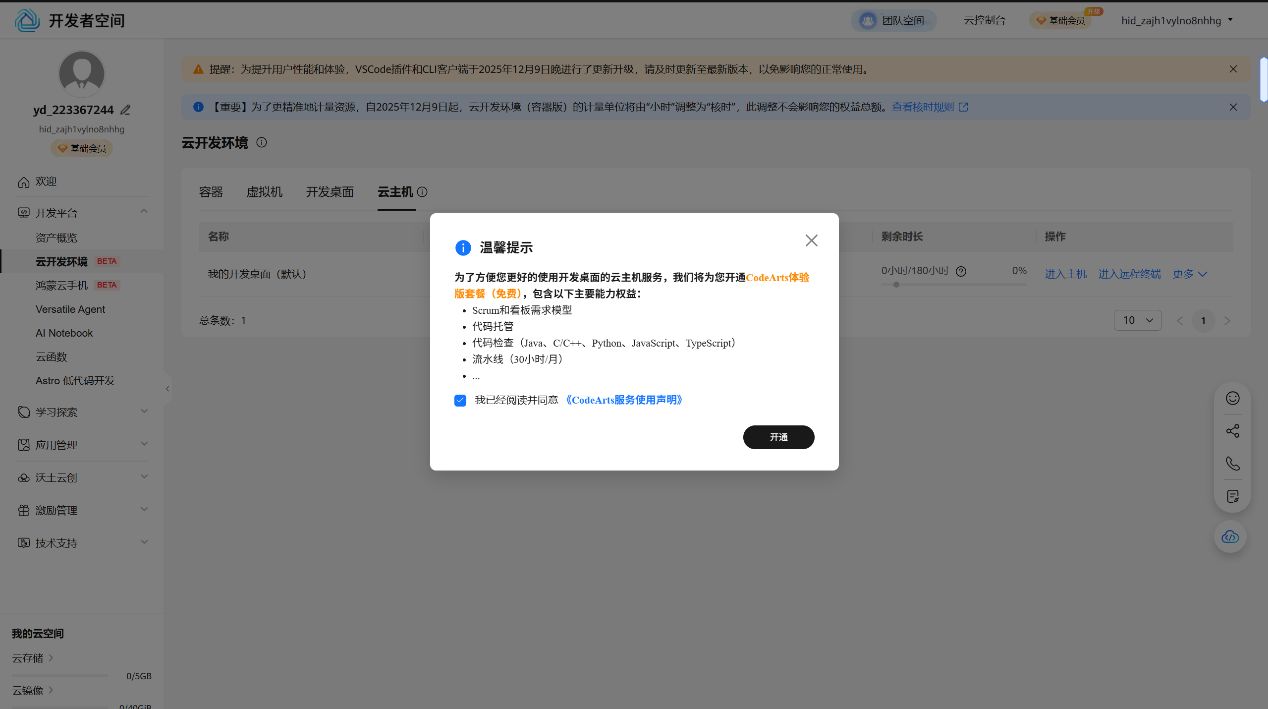Click the 沃土云创 sidebar icon
Image resolution: width=1268 pixels, height=709 pixels.
click(x=24, y=478)
